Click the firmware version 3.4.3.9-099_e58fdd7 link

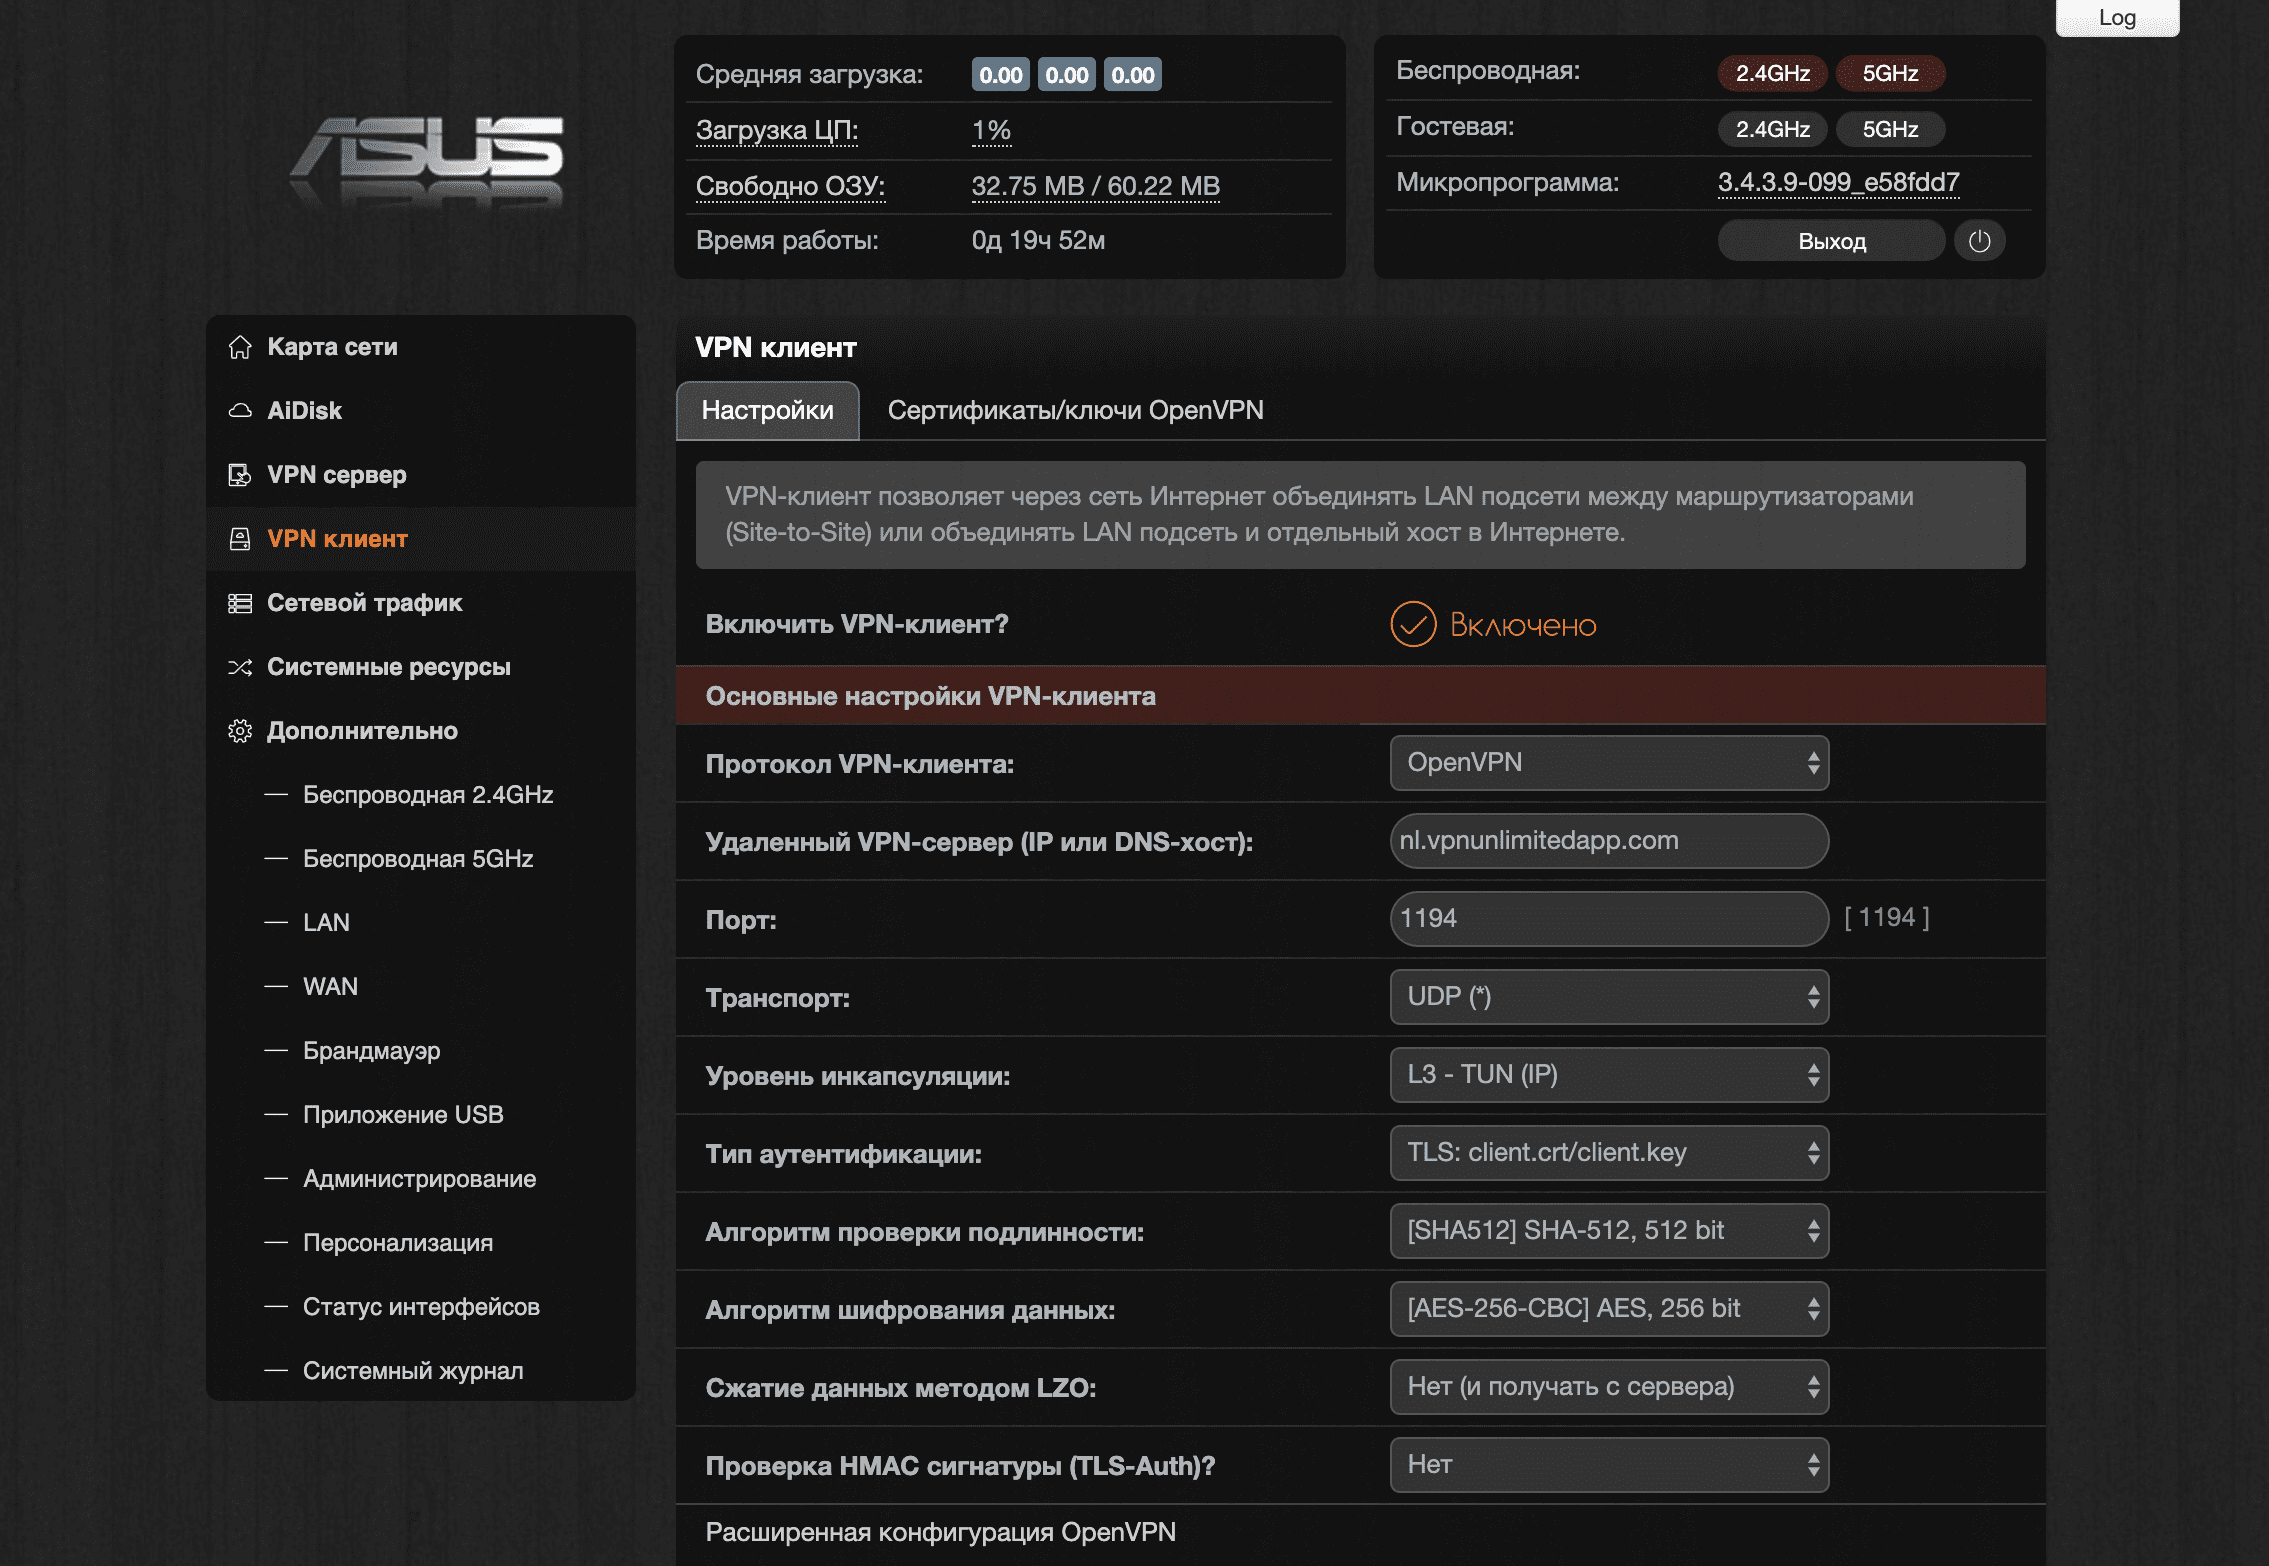click(x=1838, y=183)
